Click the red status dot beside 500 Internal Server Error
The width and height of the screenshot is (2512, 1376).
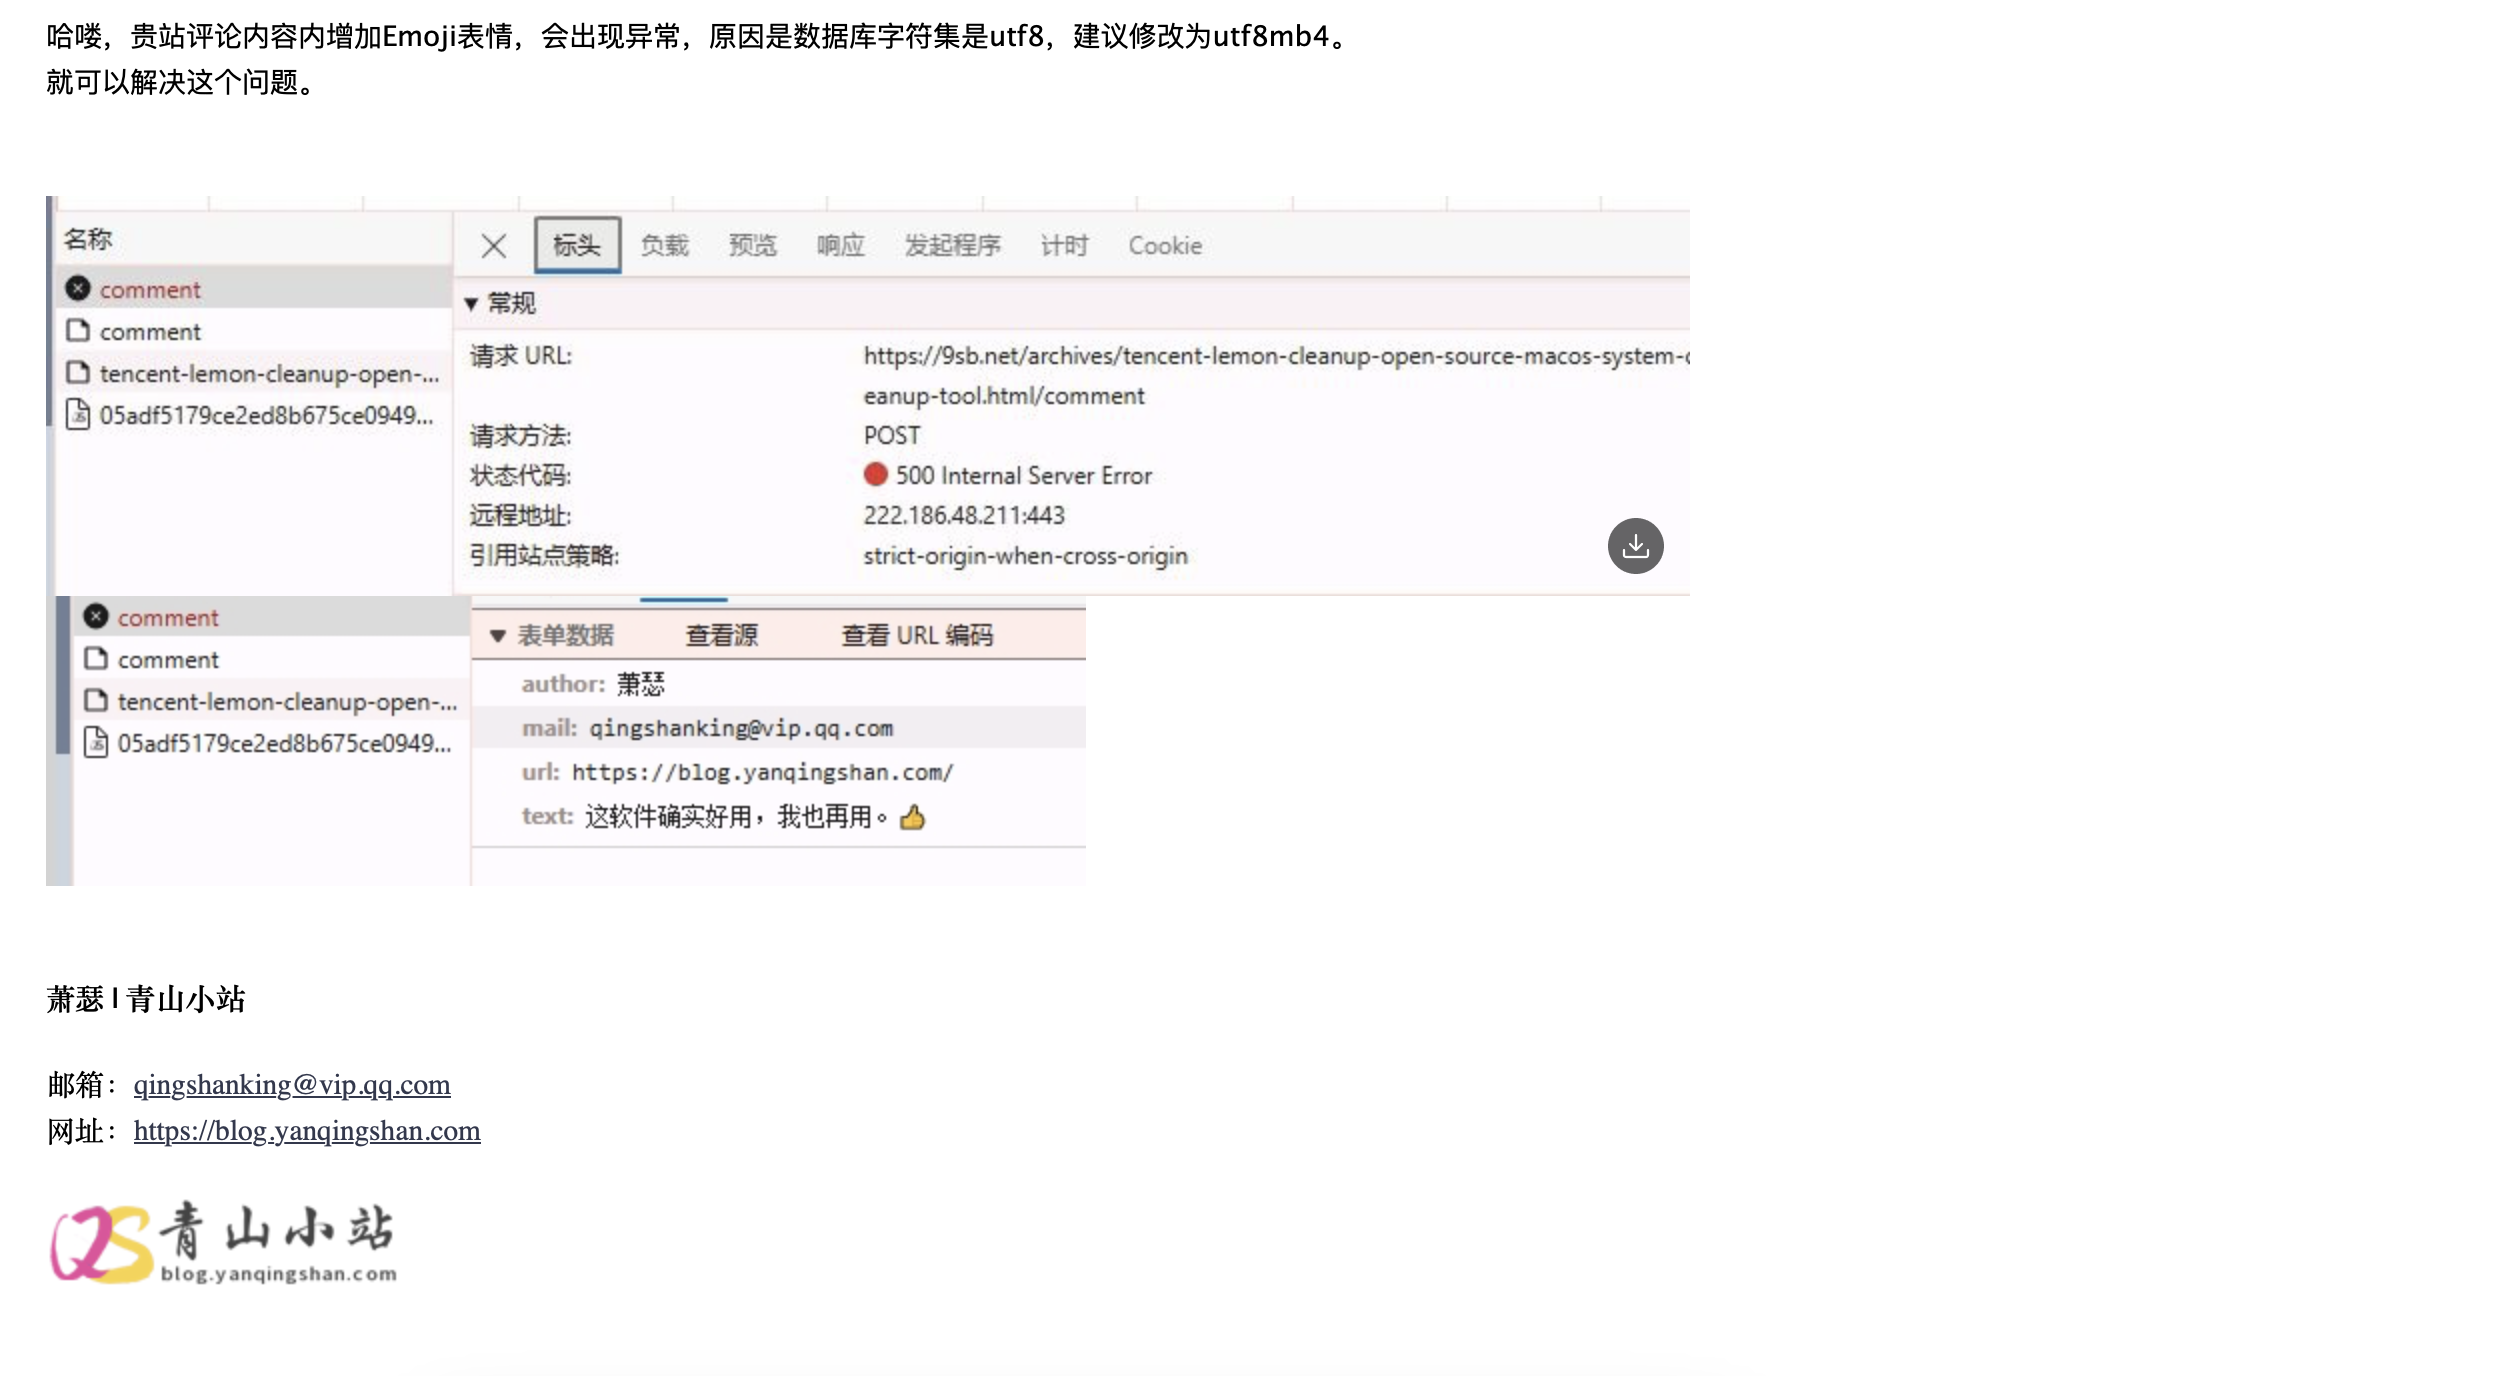(875, 475)
